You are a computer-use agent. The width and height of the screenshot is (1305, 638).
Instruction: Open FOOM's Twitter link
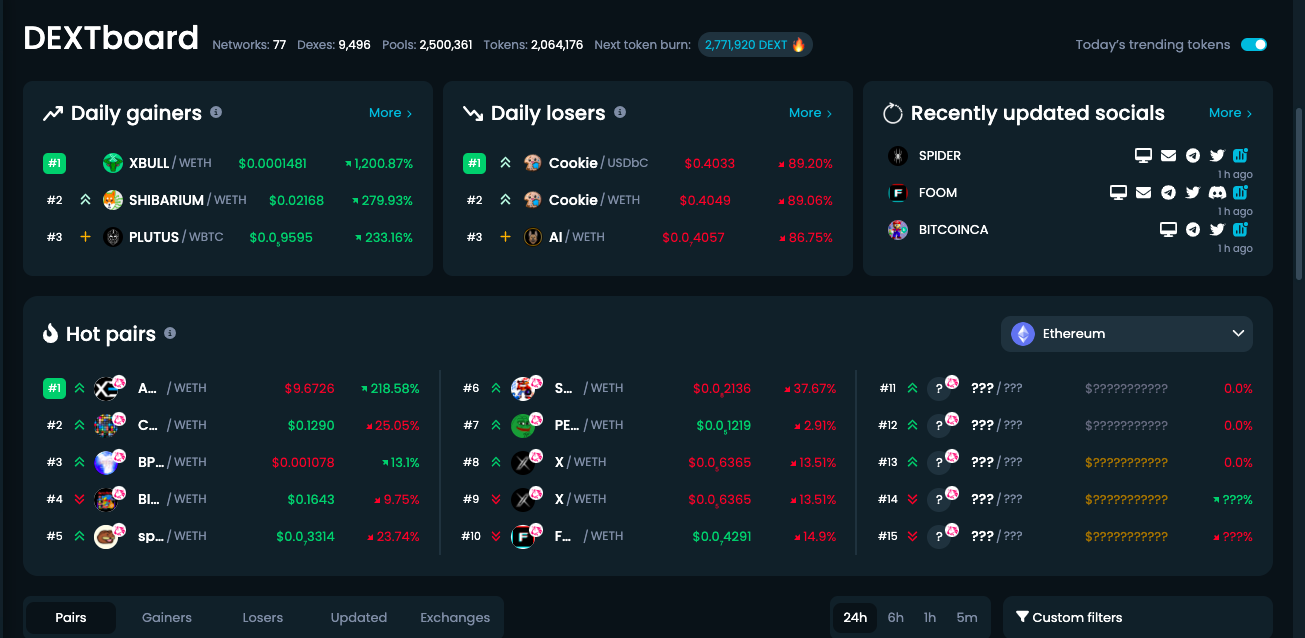tap(1193, 193)
